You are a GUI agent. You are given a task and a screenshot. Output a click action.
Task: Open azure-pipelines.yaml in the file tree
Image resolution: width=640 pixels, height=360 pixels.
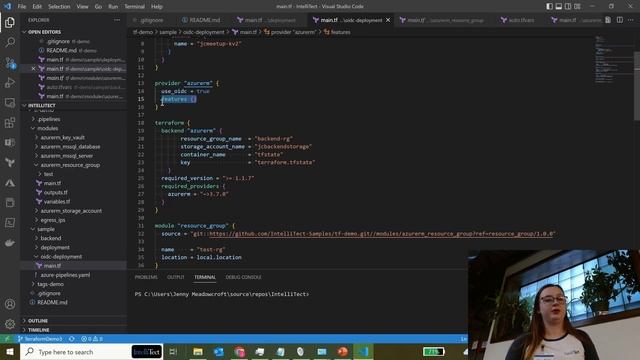pyautogui.click(x=65, y=275)
